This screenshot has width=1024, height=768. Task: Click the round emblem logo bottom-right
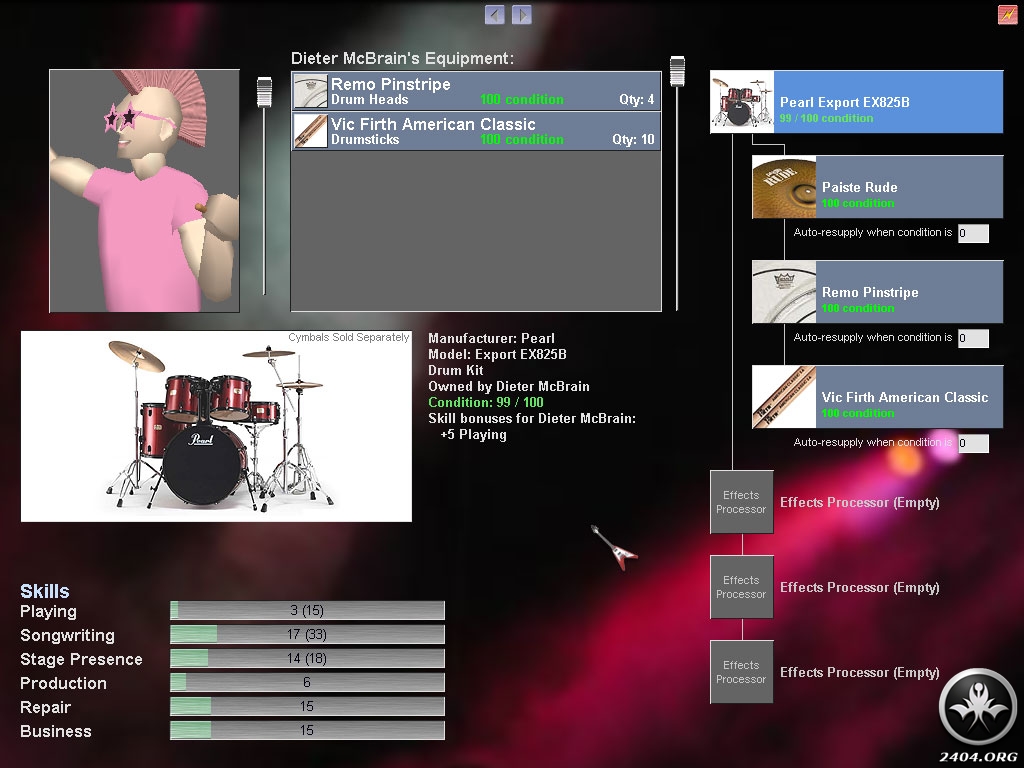(977, 706)
